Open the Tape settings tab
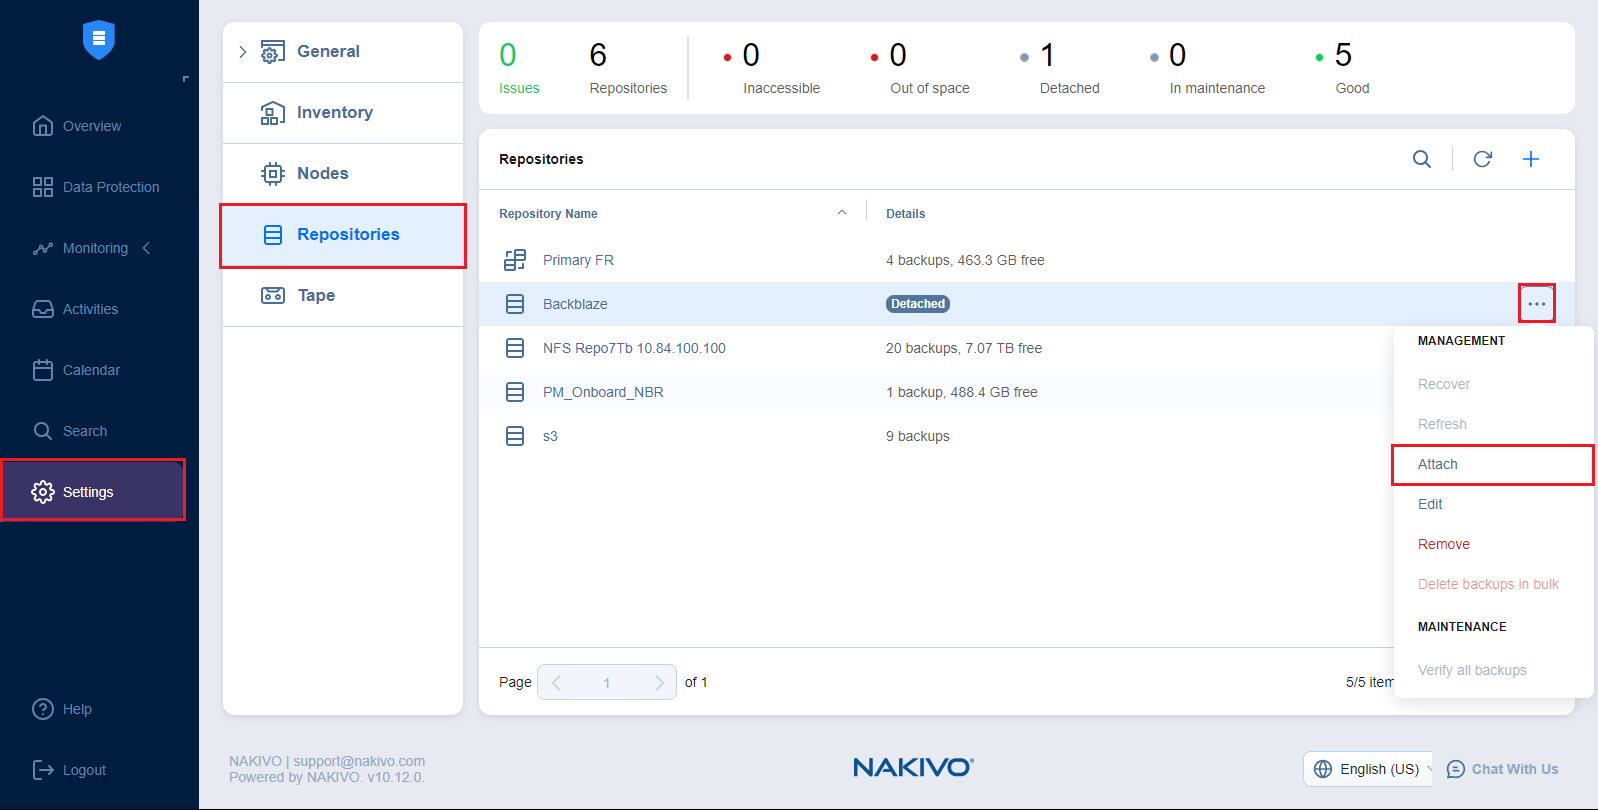Viewport: 1598px width, 810px height. pos(316,295)
